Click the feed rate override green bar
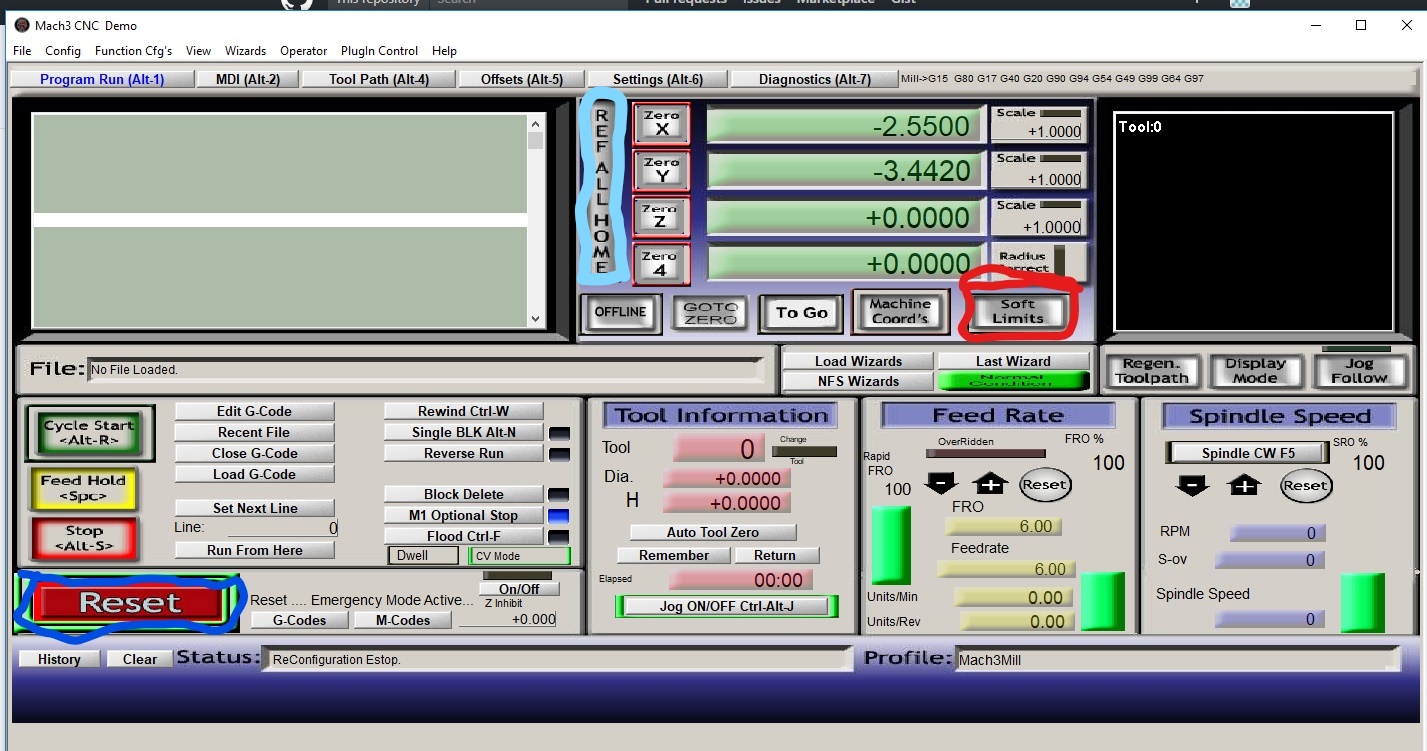The width and height of the screenshot is (1427, 751). pyautogui.click(x=891, y=545)
